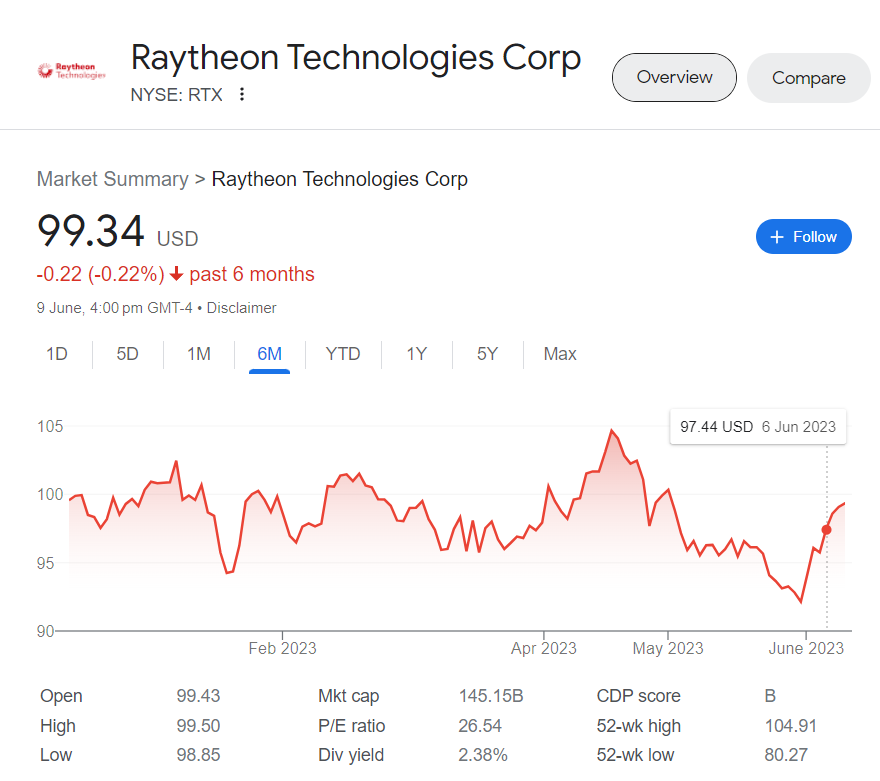The width and height of the screenshot is (880, 781).
Task: Click the High value 99.50
Action: coord(198,725)
